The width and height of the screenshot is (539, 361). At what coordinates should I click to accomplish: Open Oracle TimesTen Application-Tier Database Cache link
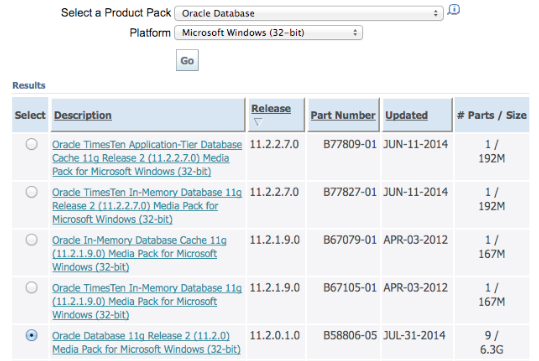147,158
